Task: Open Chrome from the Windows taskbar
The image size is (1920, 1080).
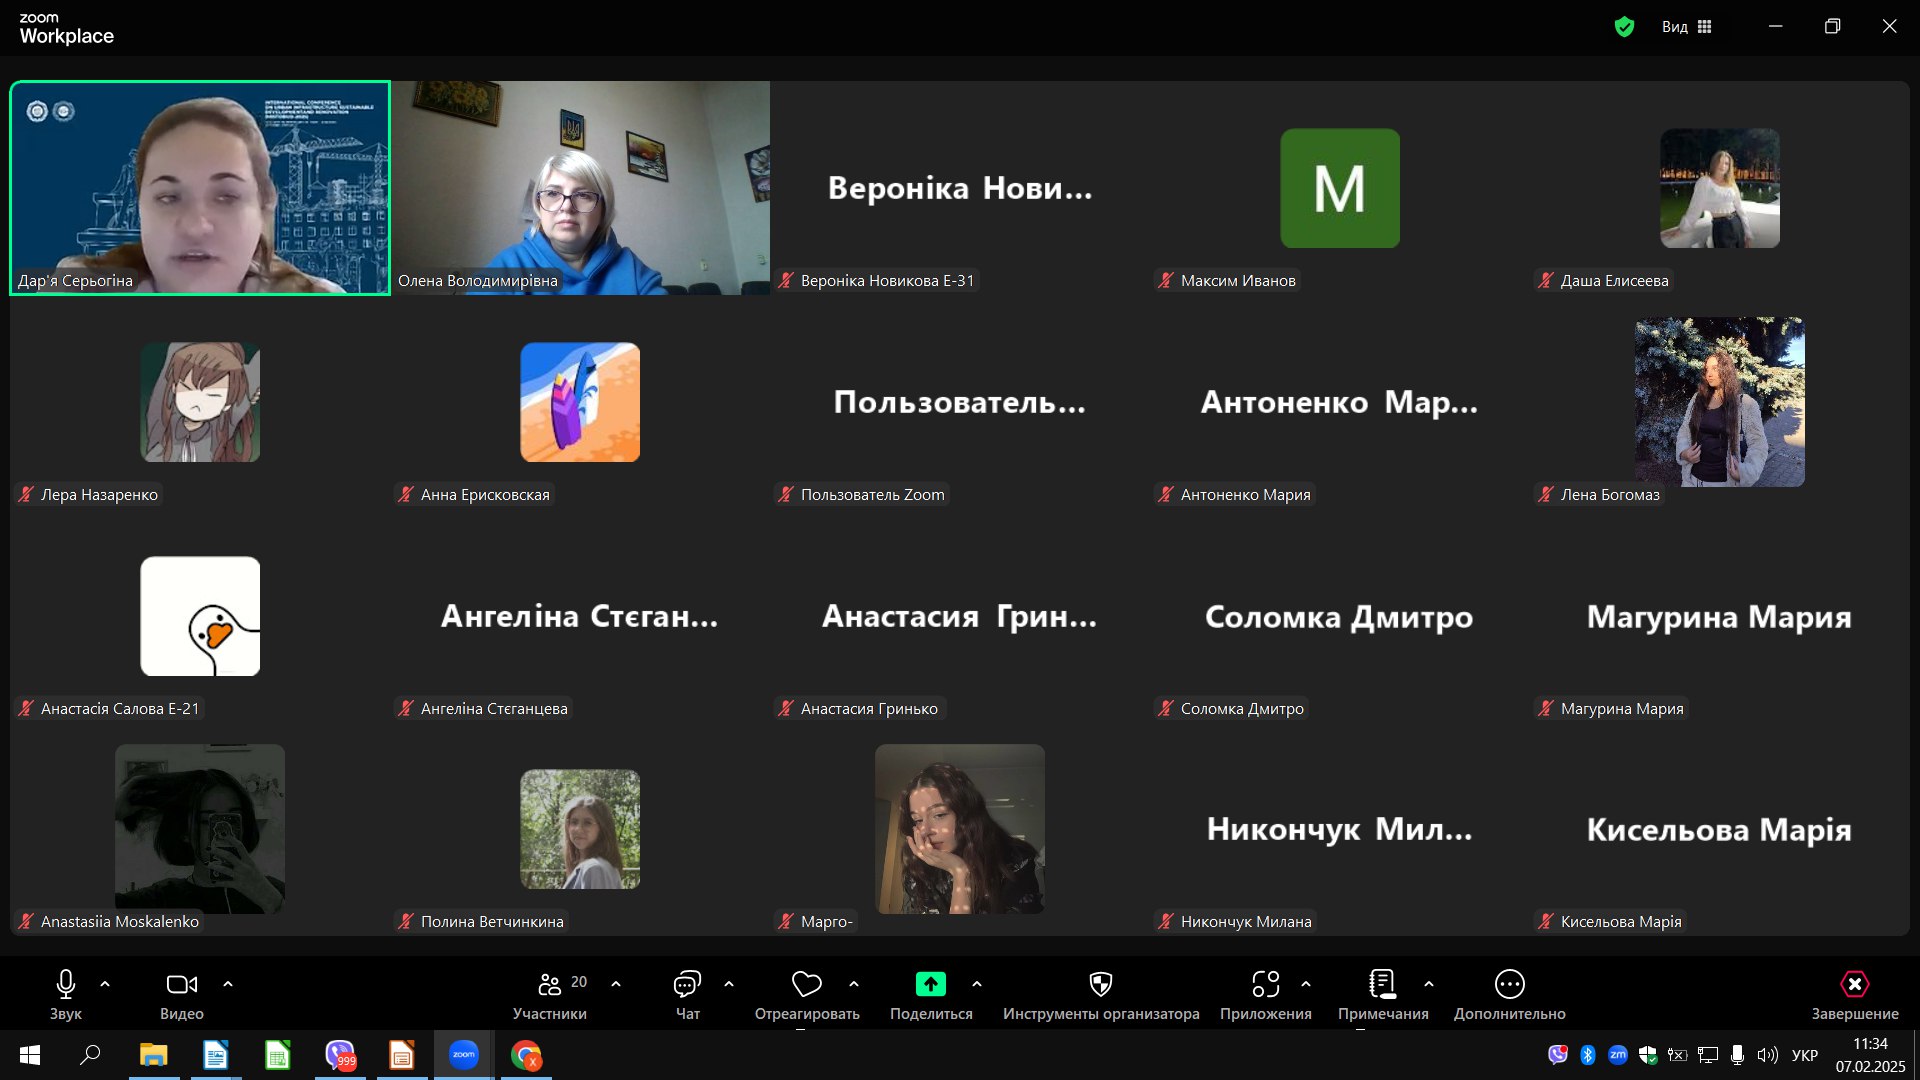Action: [x=526, y=1055]
